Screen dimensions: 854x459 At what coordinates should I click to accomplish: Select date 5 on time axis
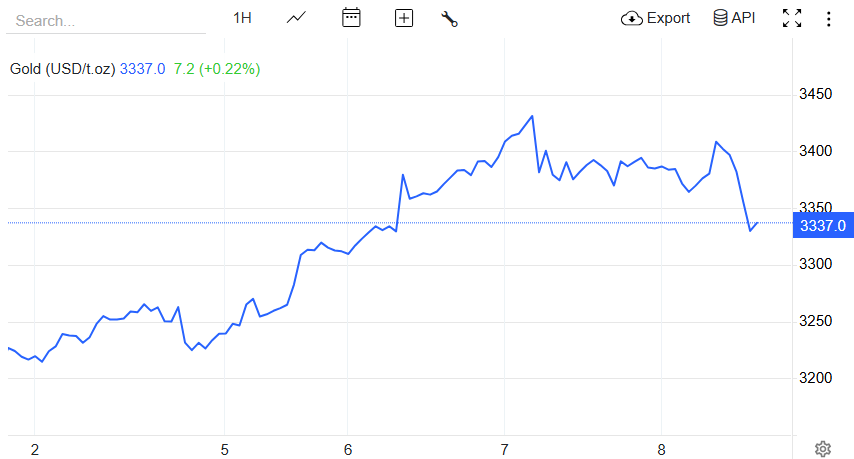(x=225, y=448)
